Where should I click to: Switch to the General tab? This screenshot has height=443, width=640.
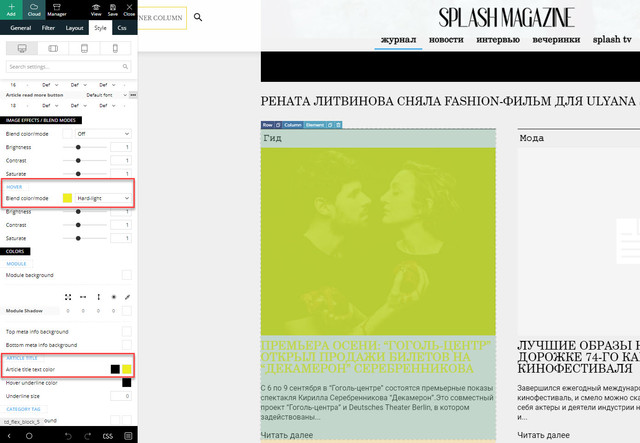[20, 28]
